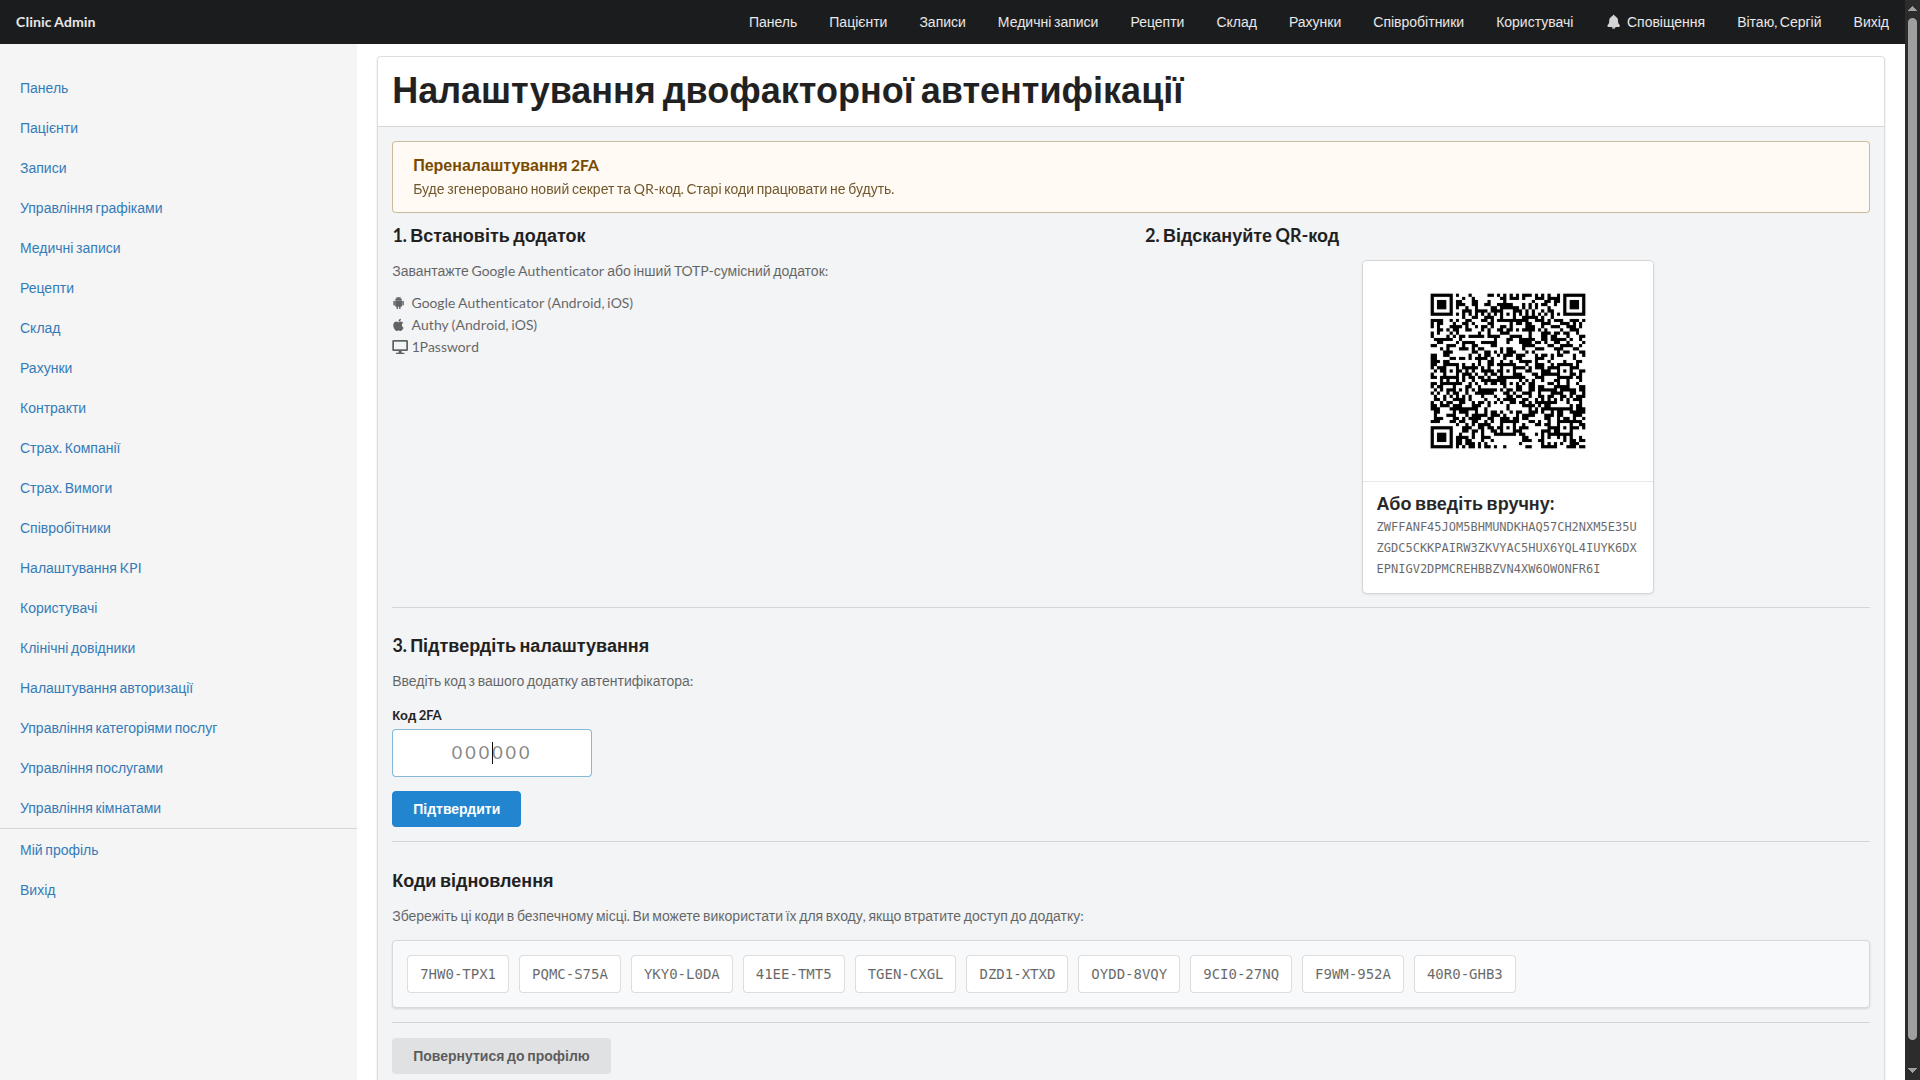
Task: Open Налаштування KPI sidebar link
Action: 81,568
